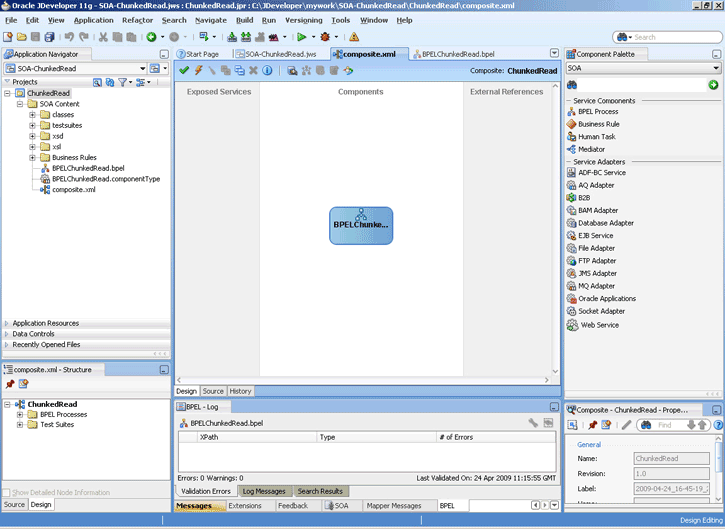Image resolution: width=725 pixels, height=529 pixels.
Task: Select the BPEL Process component
Action: pyautogui.click(x=598, y=111)
